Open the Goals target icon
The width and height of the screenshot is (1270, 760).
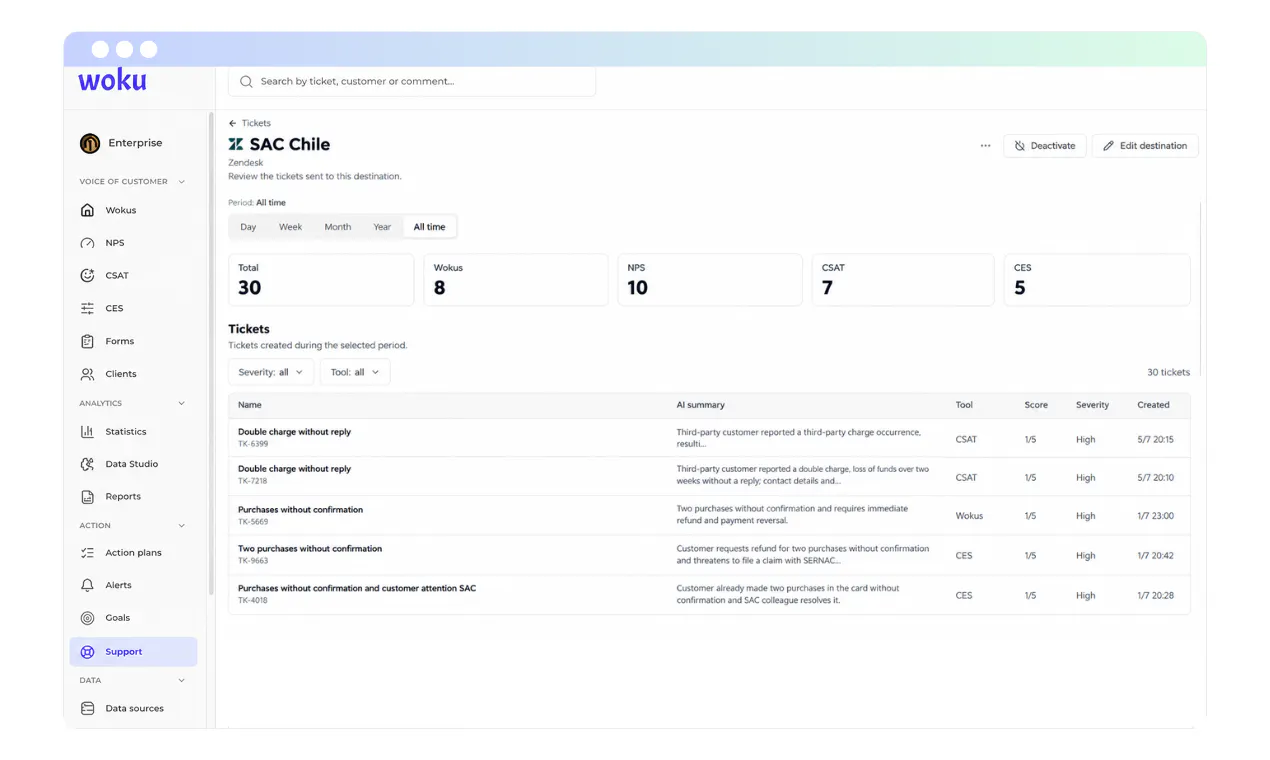coord(87,618)
